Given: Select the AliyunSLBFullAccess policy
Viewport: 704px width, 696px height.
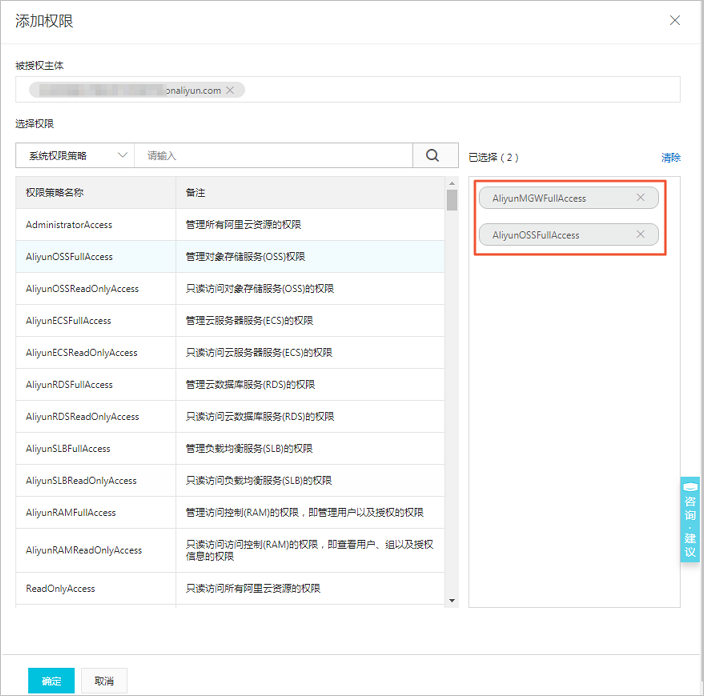Looking at the screenshot, I should click(230, 449).
